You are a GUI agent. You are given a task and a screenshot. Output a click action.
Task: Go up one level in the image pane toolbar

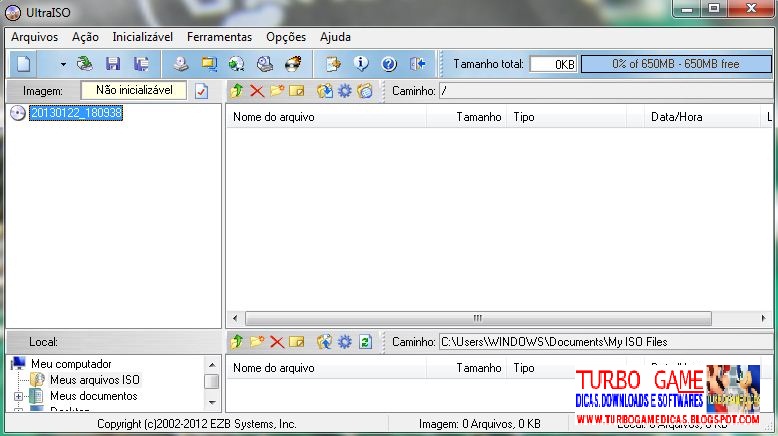pos(237,91)
